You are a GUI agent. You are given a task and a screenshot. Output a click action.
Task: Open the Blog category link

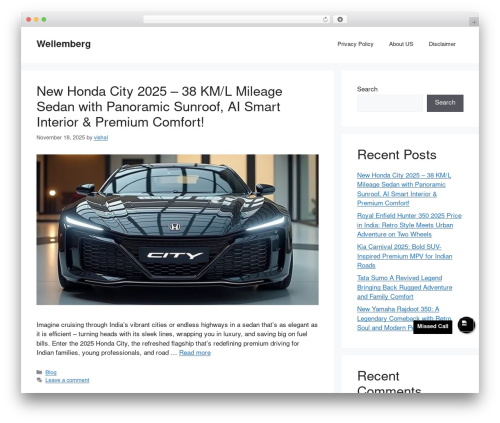[51, 372]
